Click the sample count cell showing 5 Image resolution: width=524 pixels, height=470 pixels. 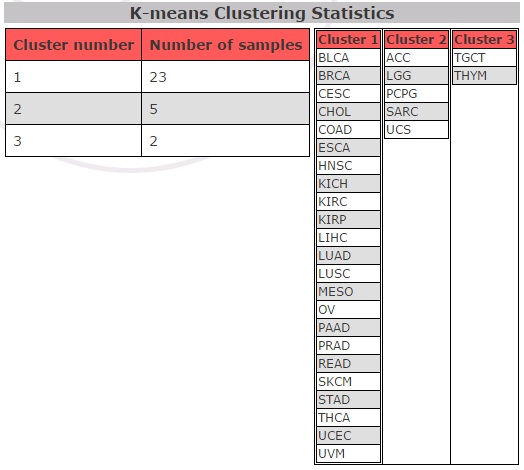(226, 109)
